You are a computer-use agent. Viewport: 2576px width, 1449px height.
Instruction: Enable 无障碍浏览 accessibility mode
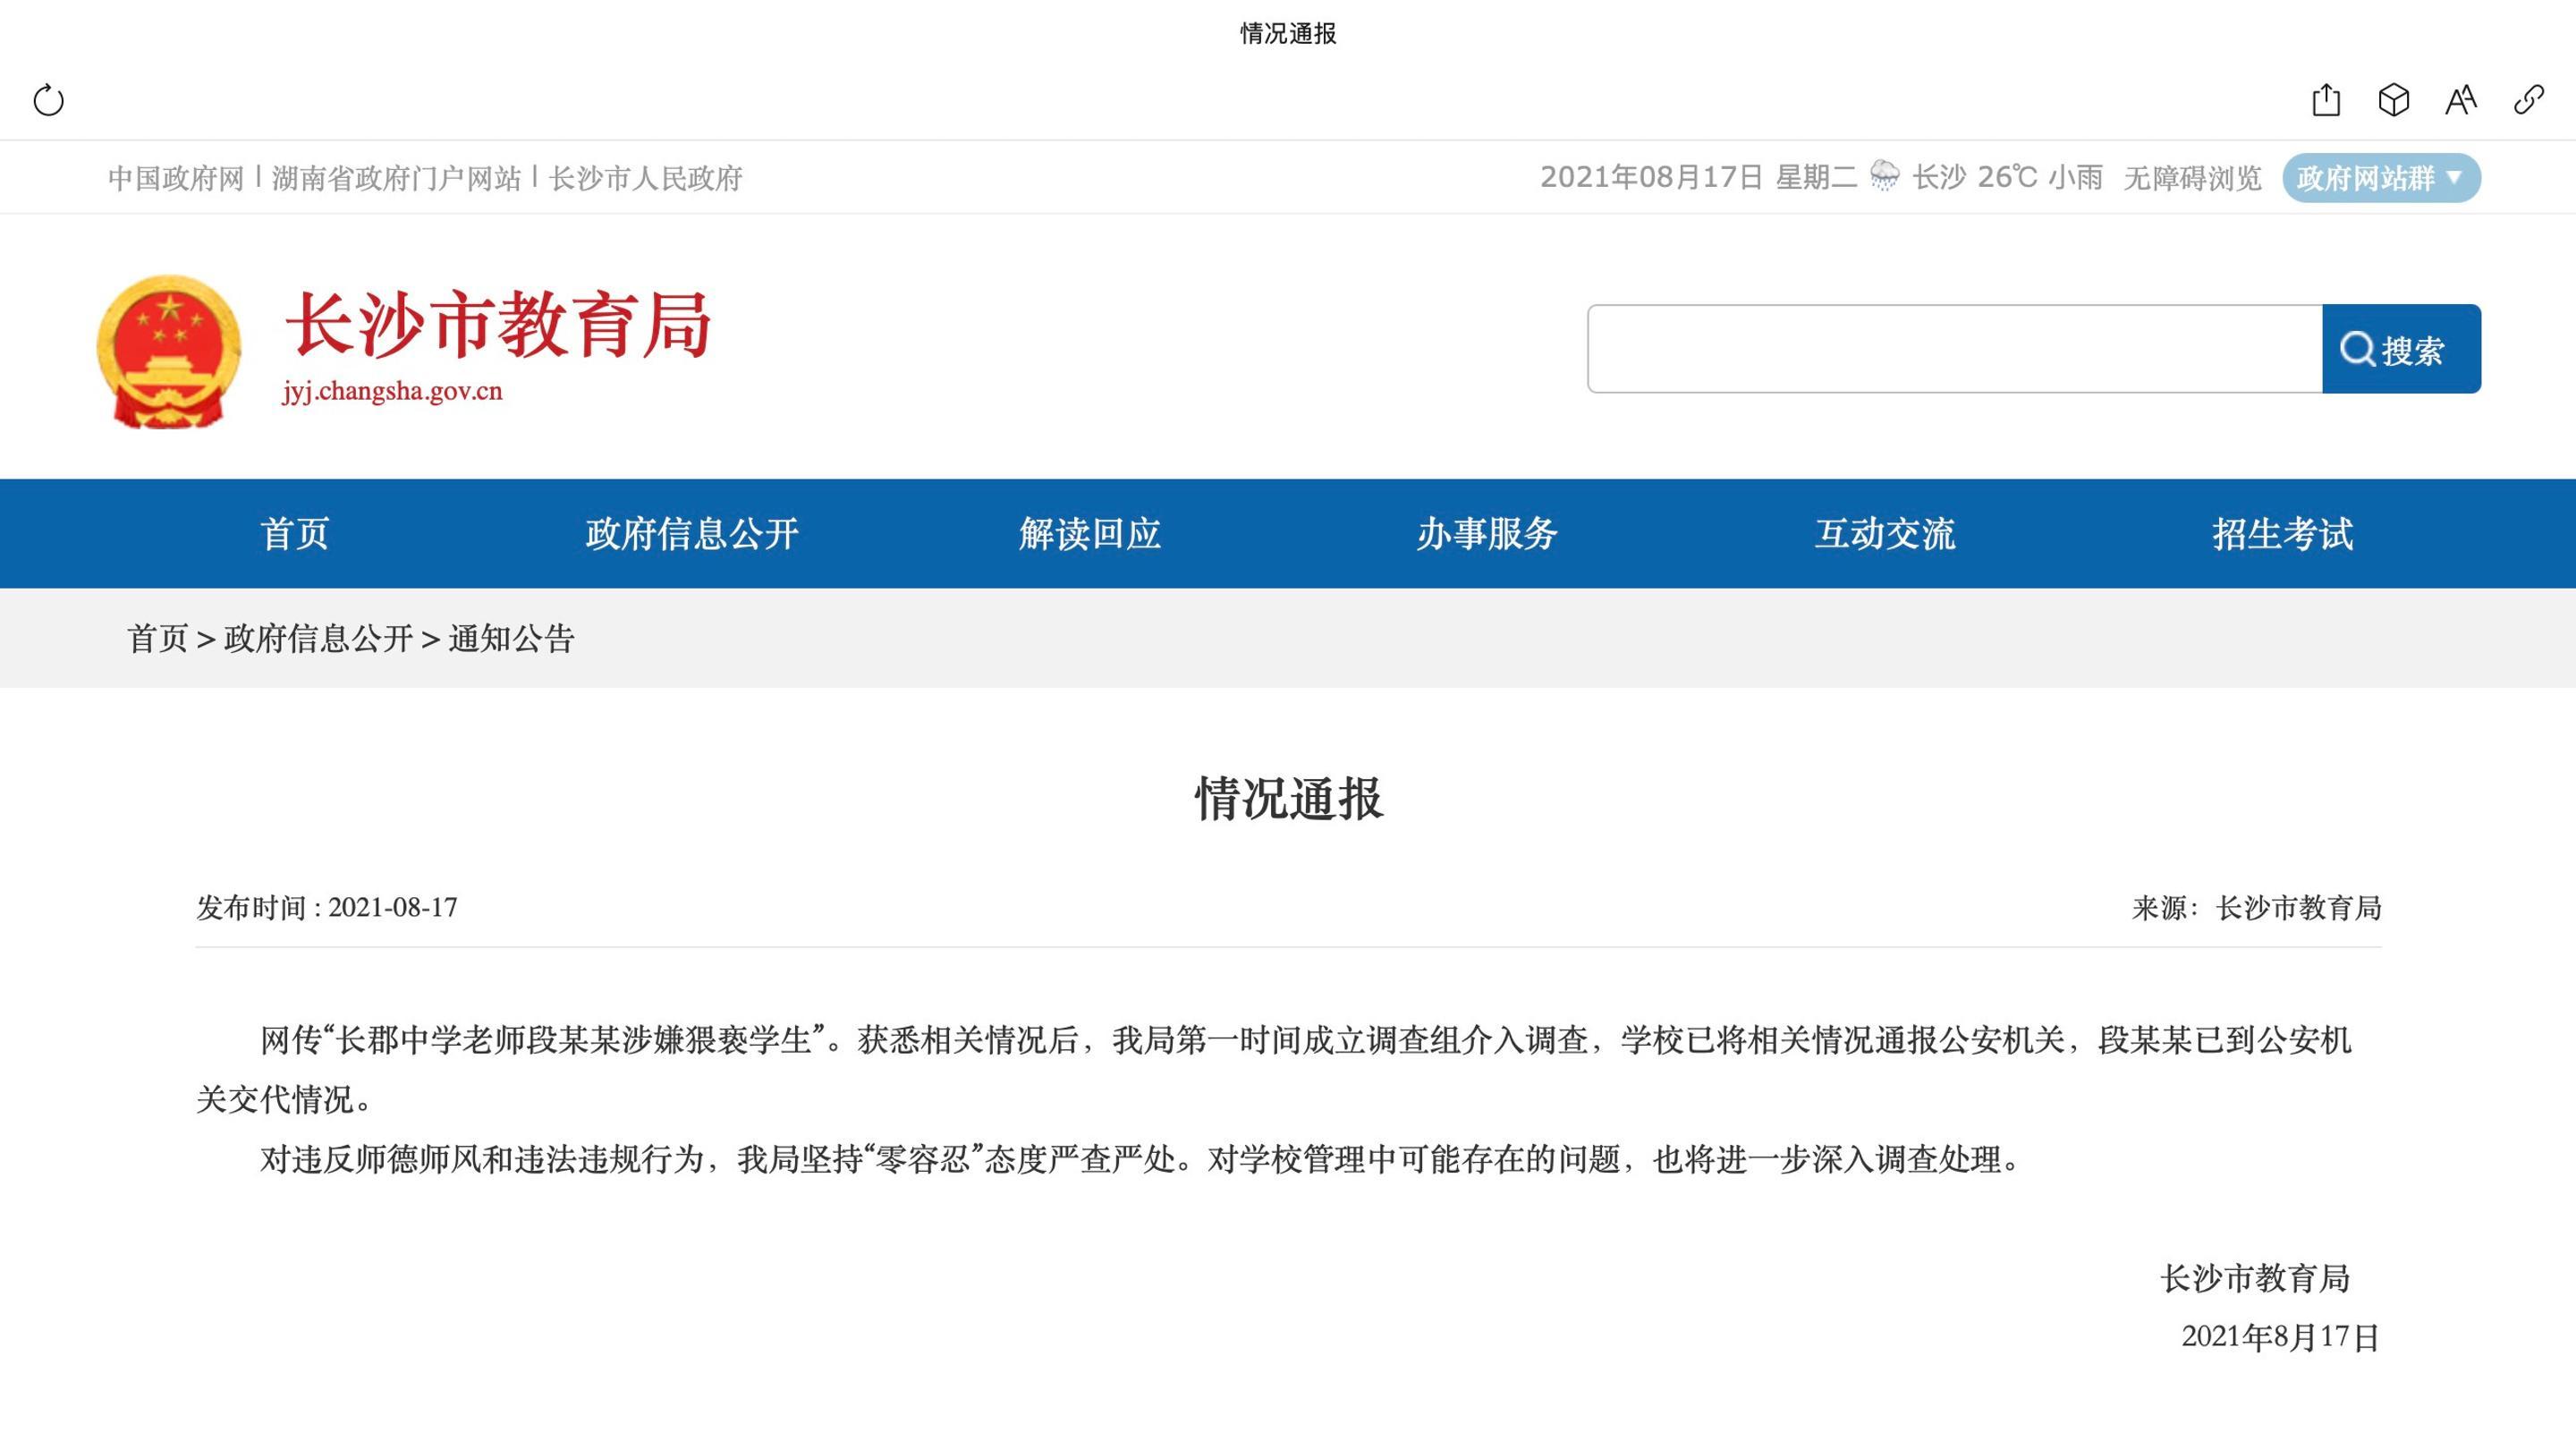click(x=2192, y=178)
